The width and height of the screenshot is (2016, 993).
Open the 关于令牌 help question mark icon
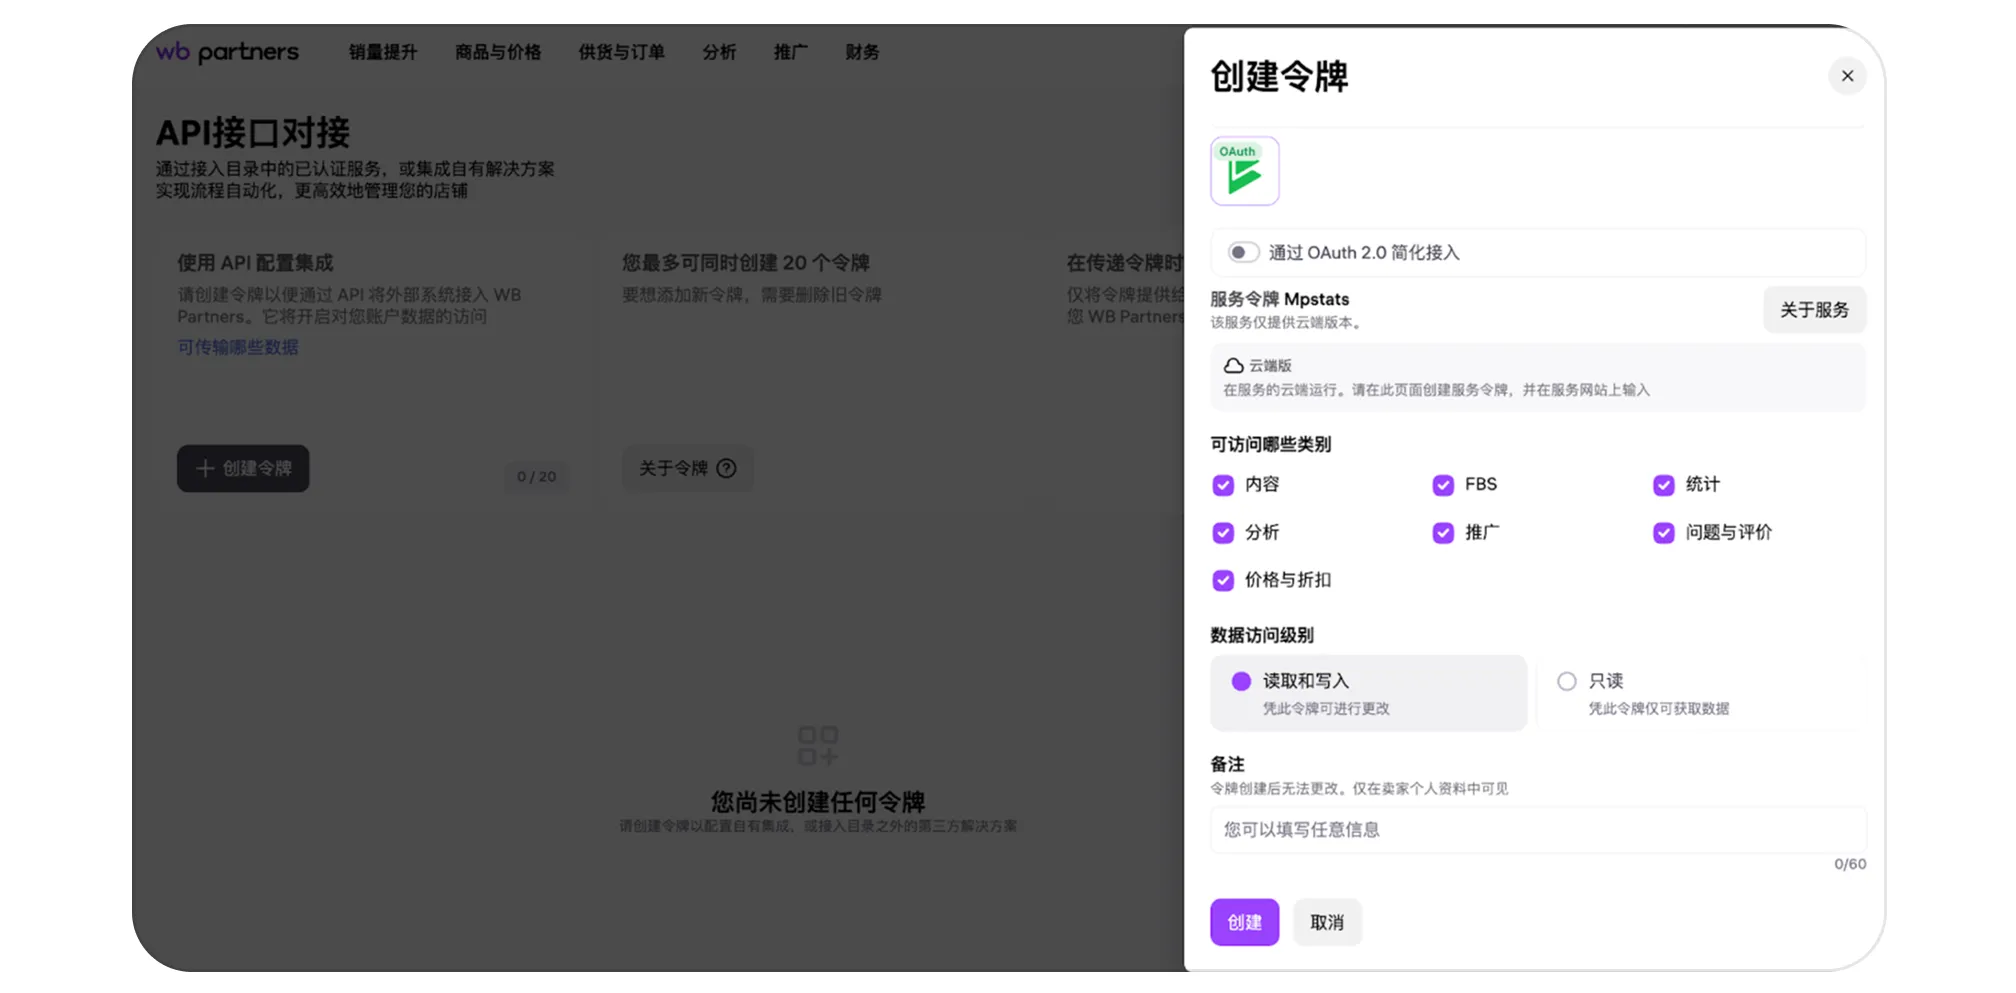(x=727, y=469)
